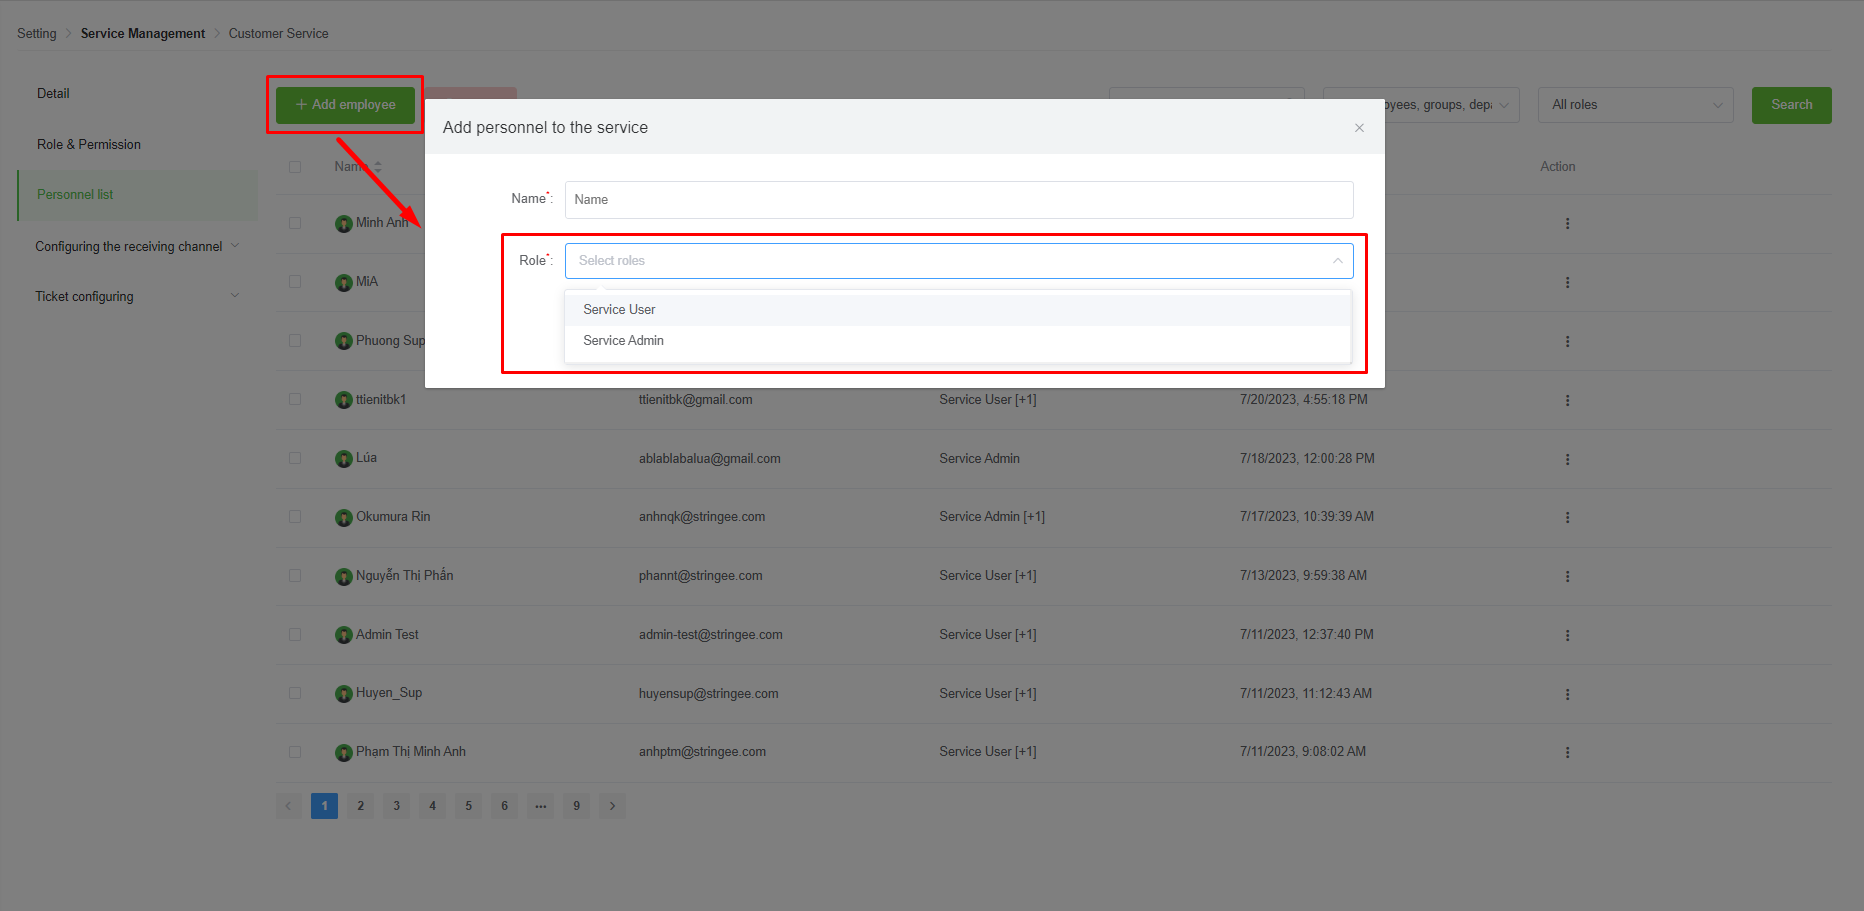This screenshot has height=911, width=1864.
Task: Check the MiA row checkbox
Action: (x=295, y=282)
